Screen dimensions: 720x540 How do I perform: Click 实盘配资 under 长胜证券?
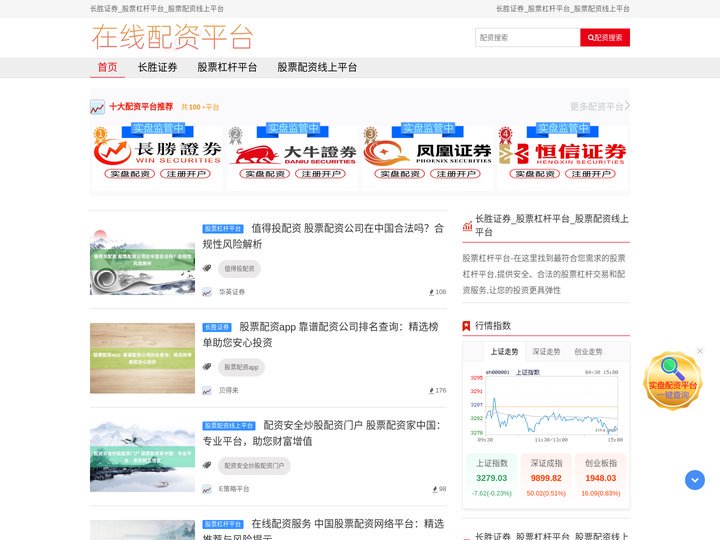coord(130,174)
